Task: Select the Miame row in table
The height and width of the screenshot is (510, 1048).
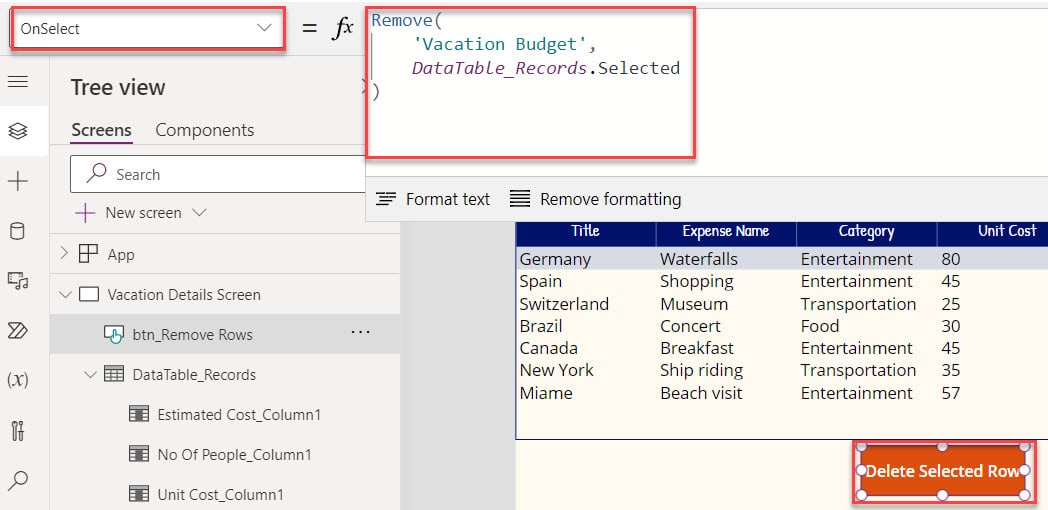Action: click(x=782, y=392)
